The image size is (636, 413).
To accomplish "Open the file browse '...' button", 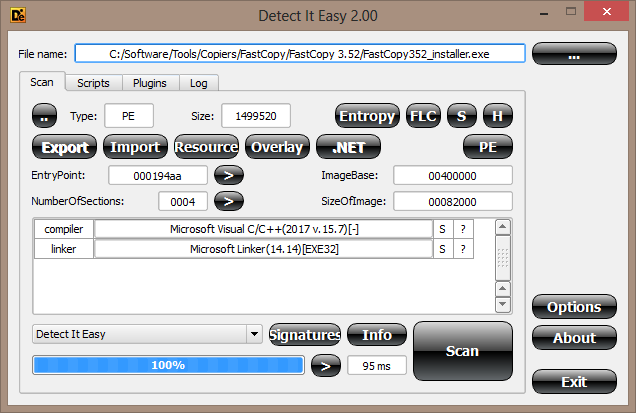I will click(x=574, y=54).
